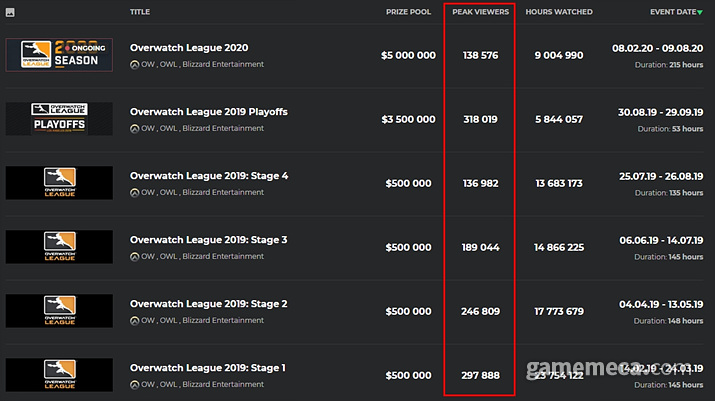
Task: Sort table by Prize Pool header
Action: coord(409,12)
